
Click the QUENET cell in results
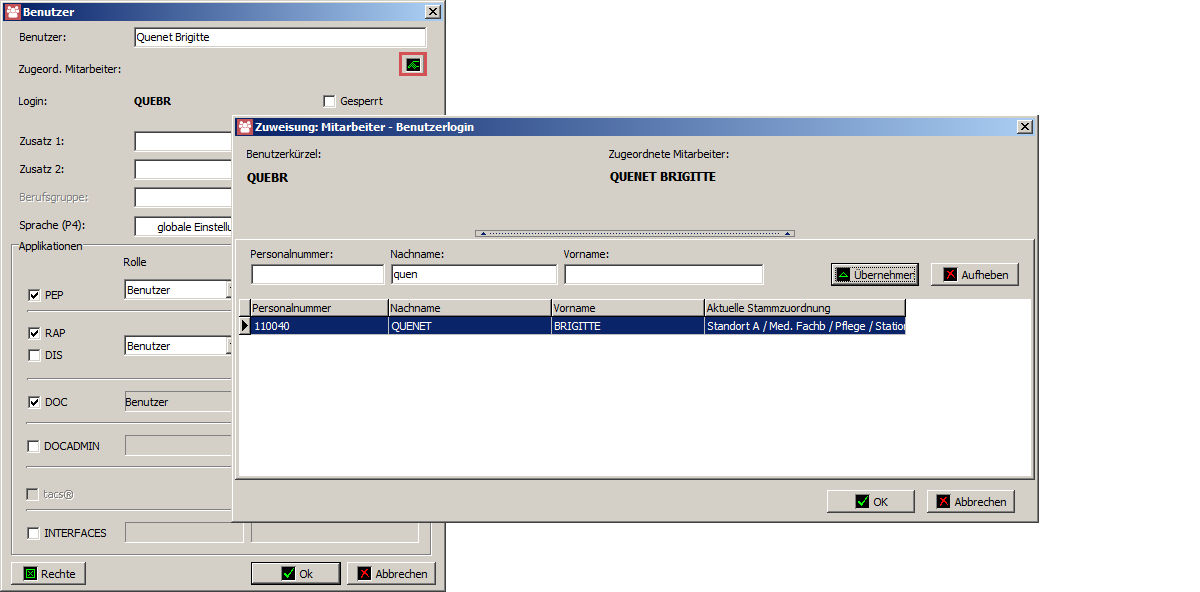[x=470, y=326]
